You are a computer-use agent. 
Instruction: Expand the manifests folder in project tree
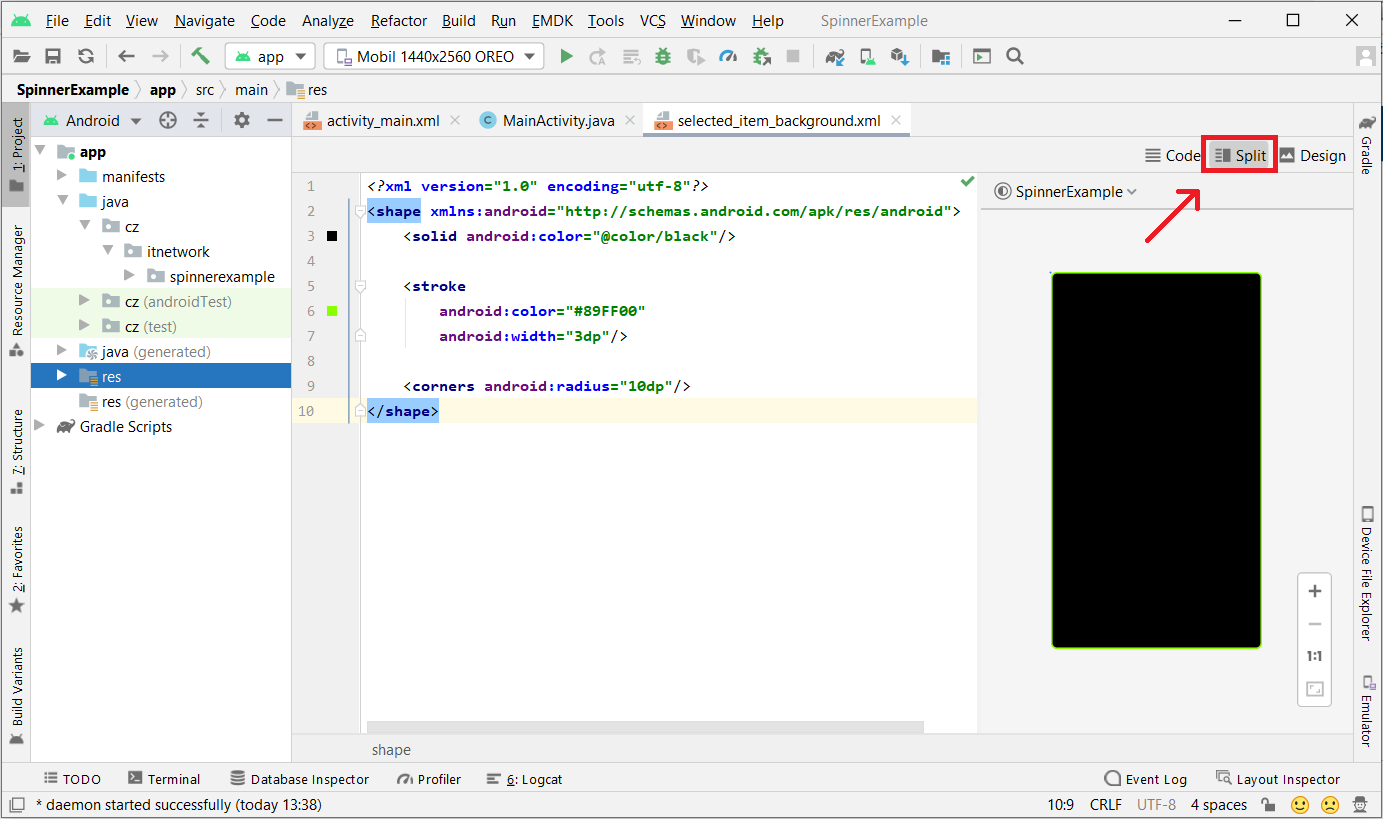tap(62, 177)
